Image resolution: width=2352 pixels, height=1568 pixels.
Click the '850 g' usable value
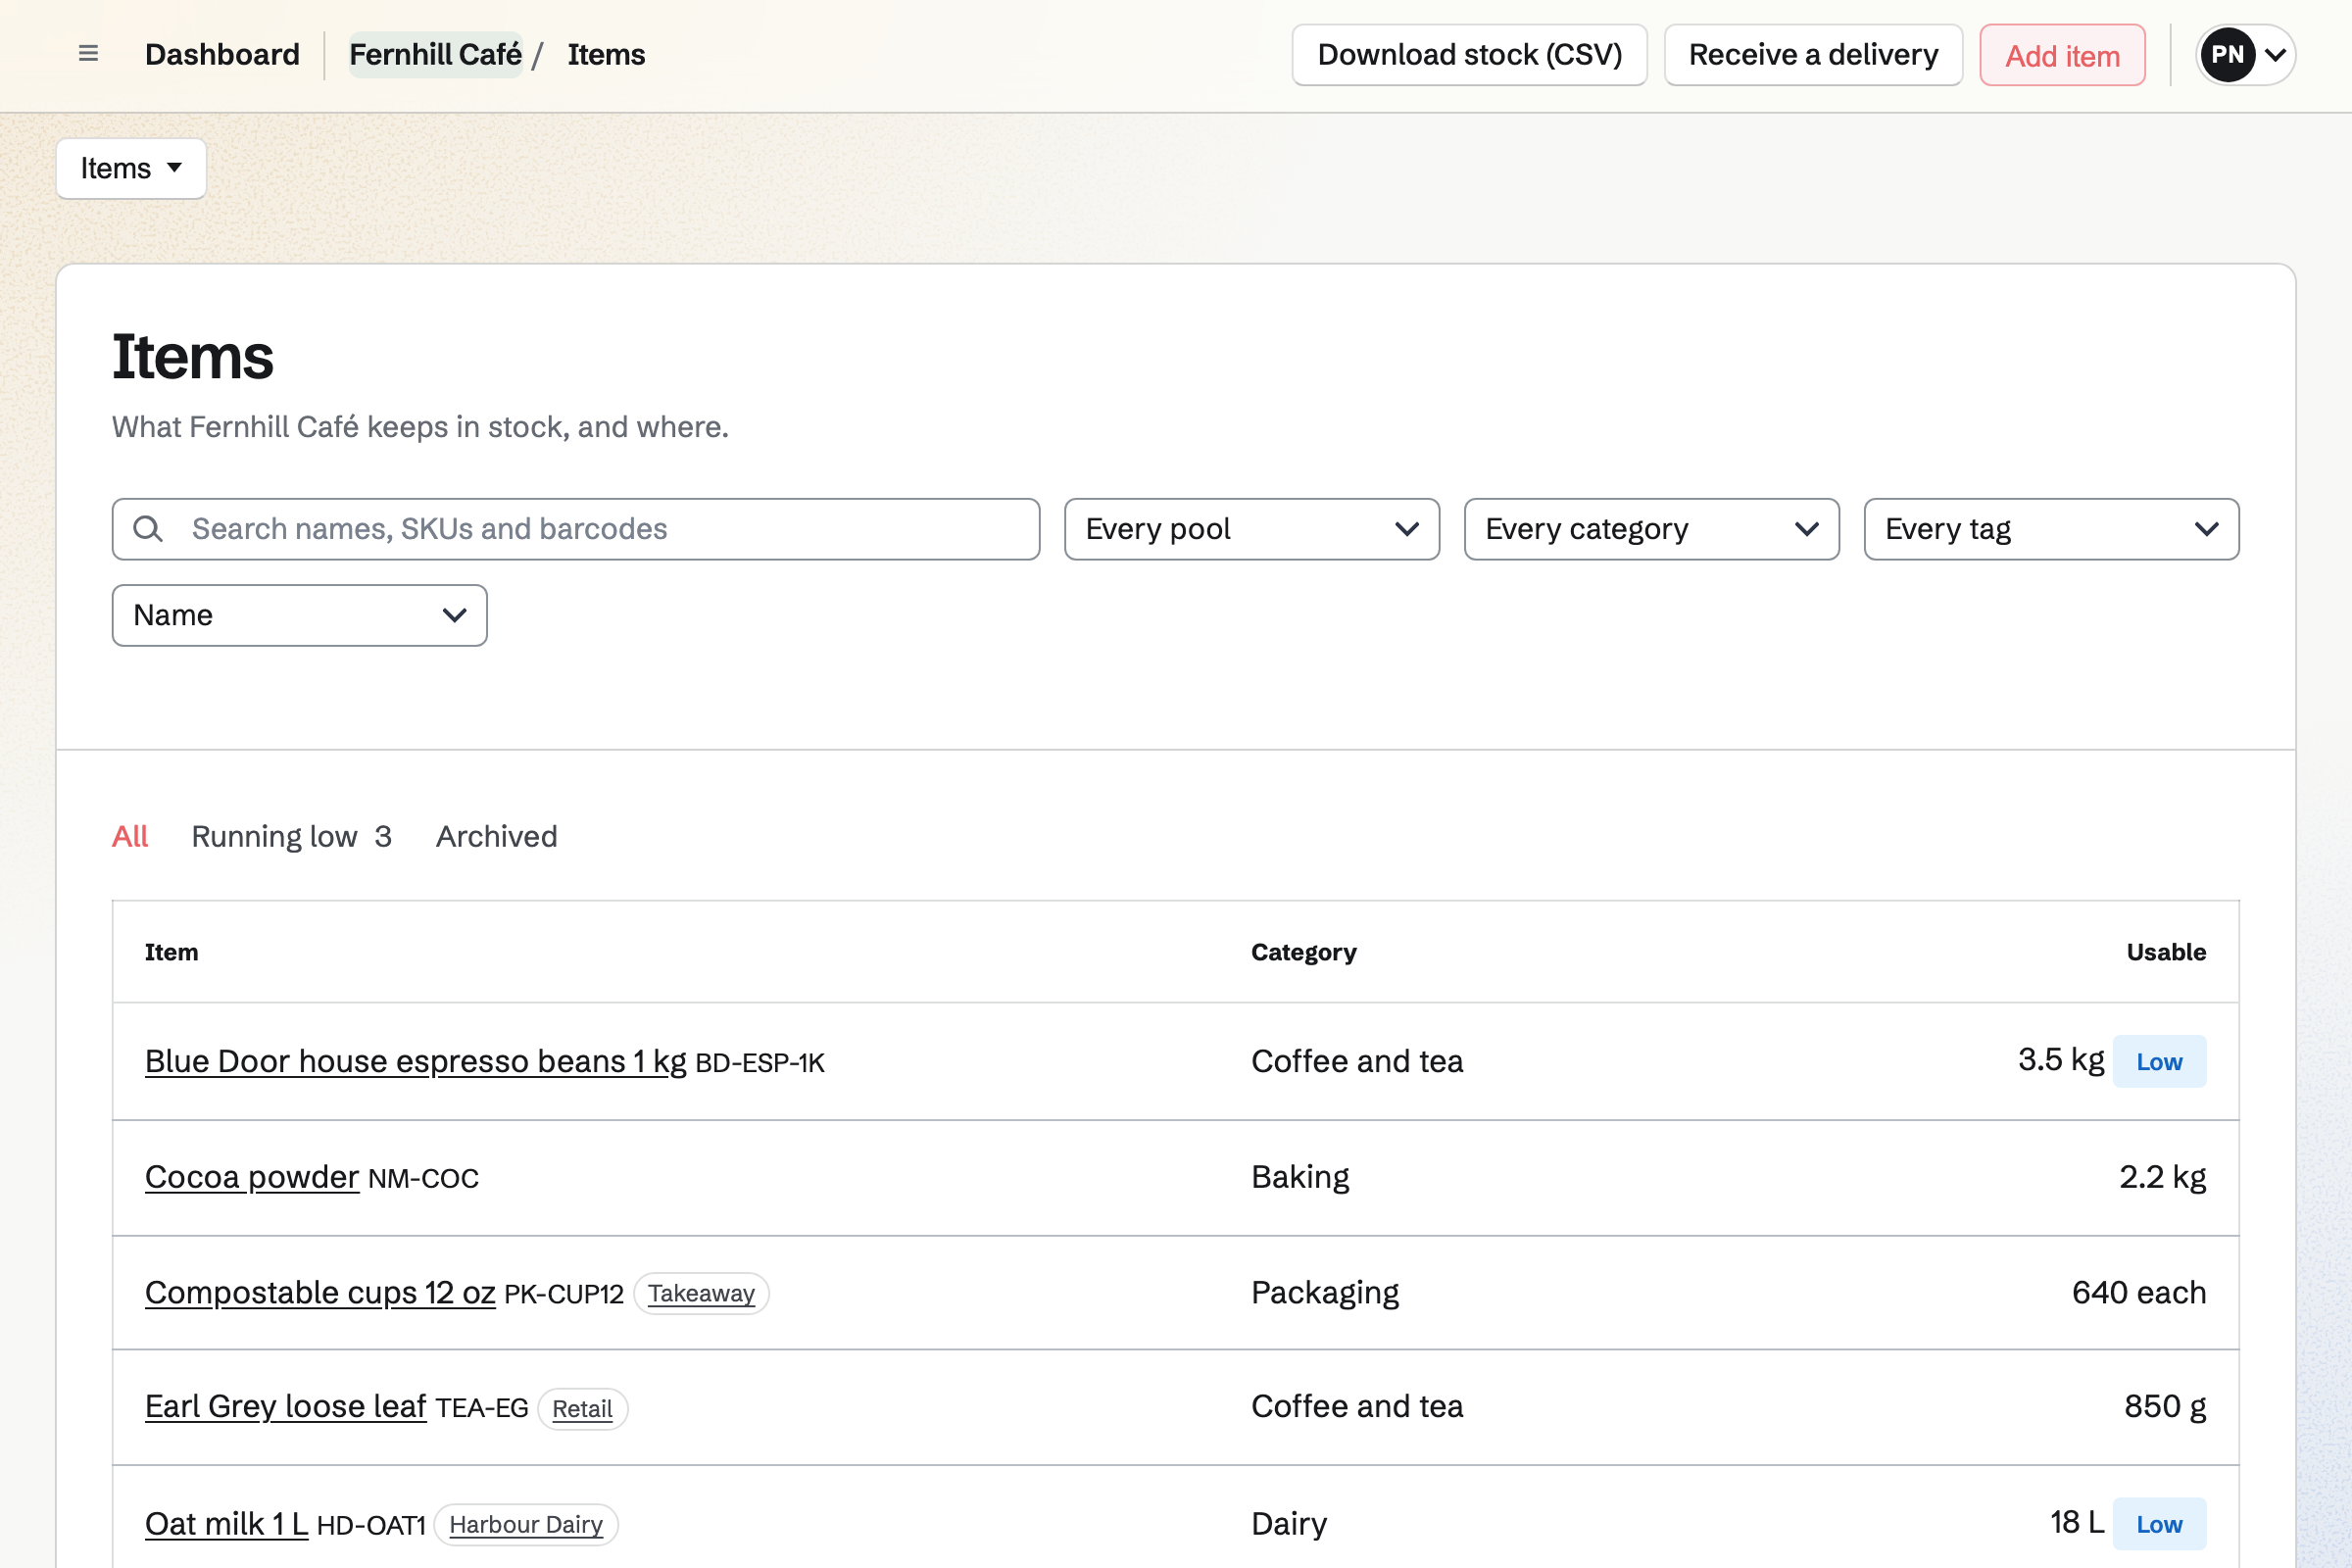click(x=2165, y=1407)
